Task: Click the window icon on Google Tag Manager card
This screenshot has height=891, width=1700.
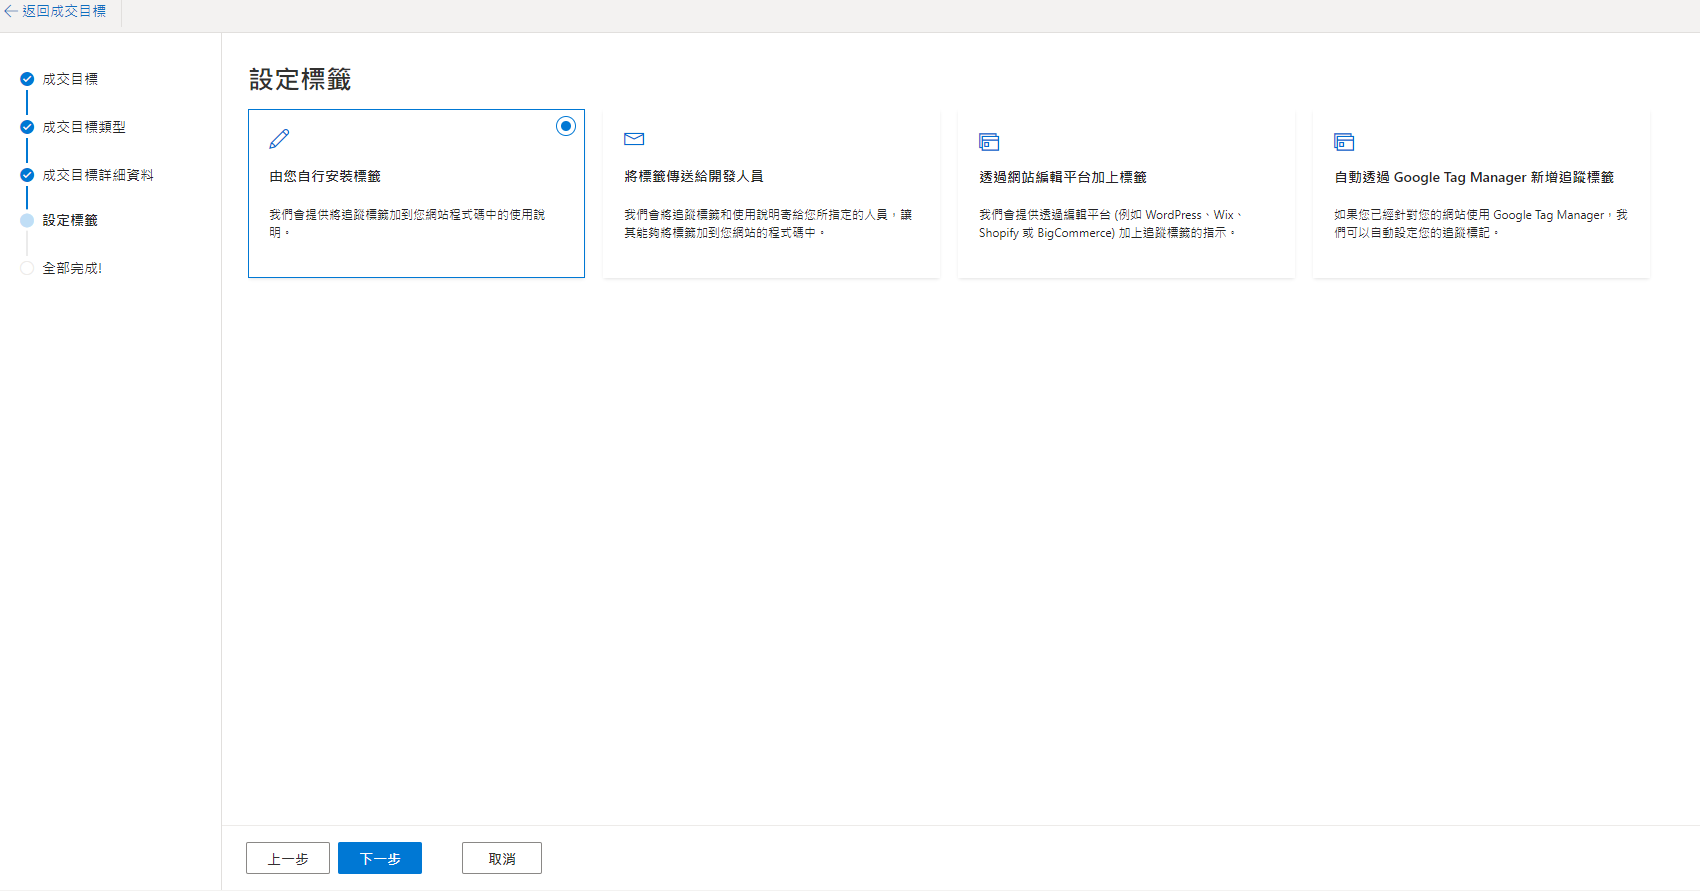Action: [x=1344, y=142]
